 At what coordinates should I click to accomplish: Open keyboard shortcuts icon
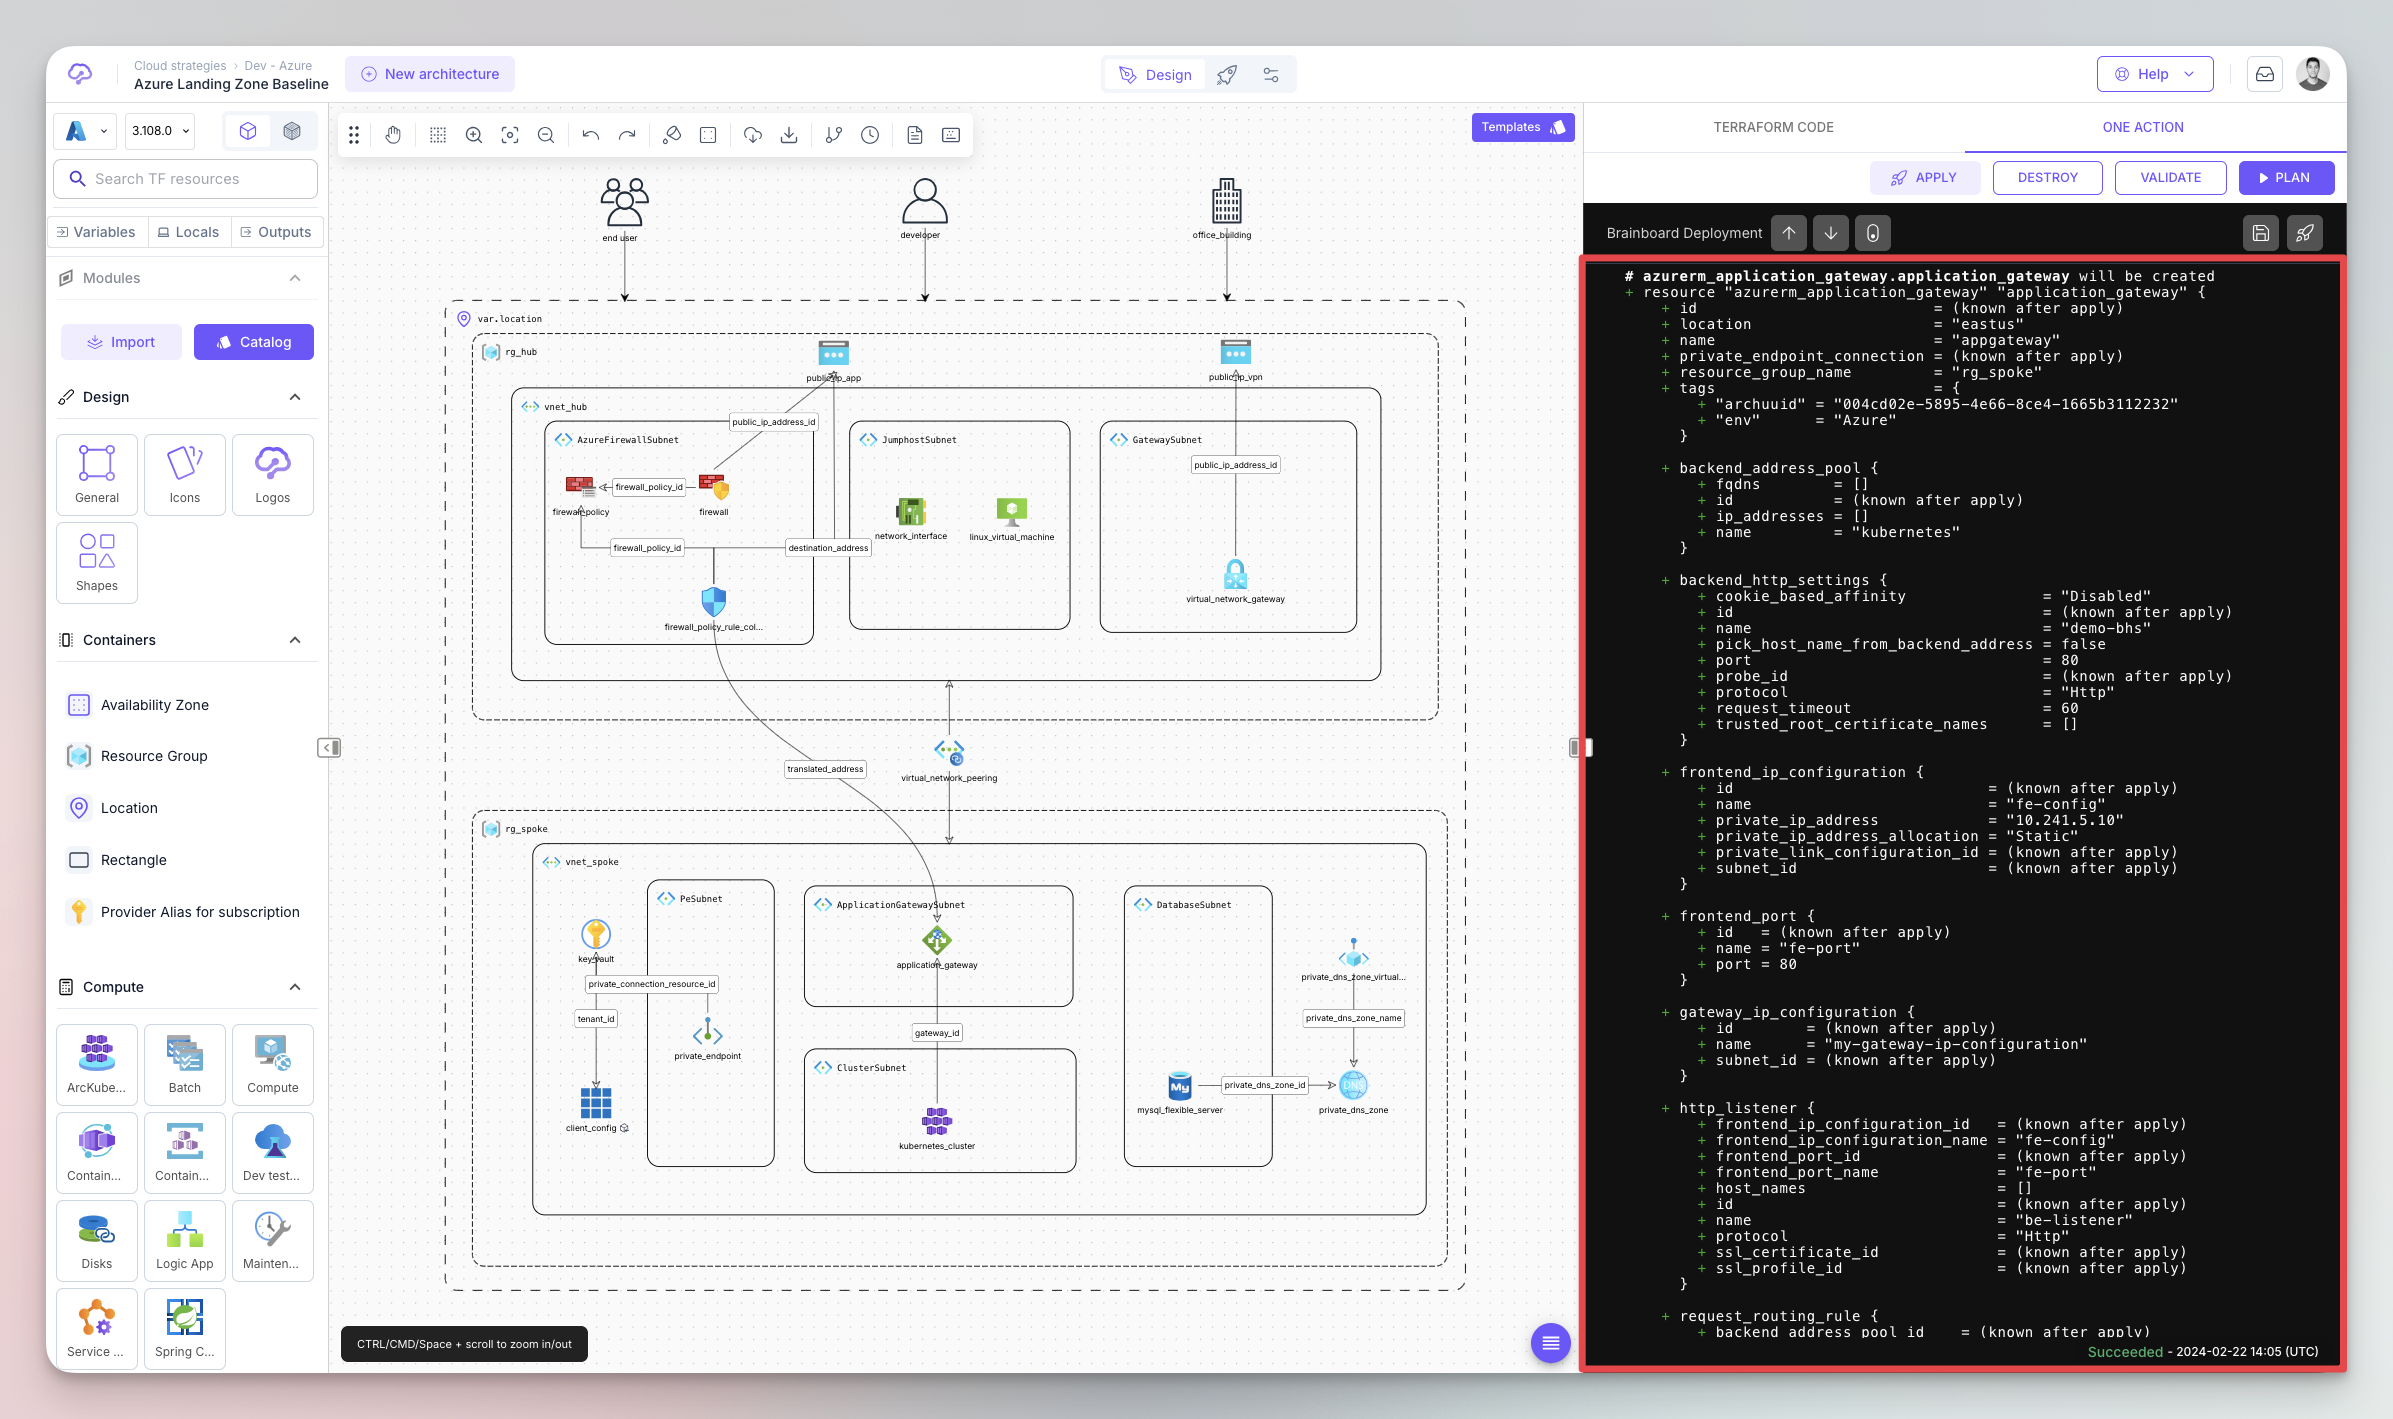click(951, 135)
